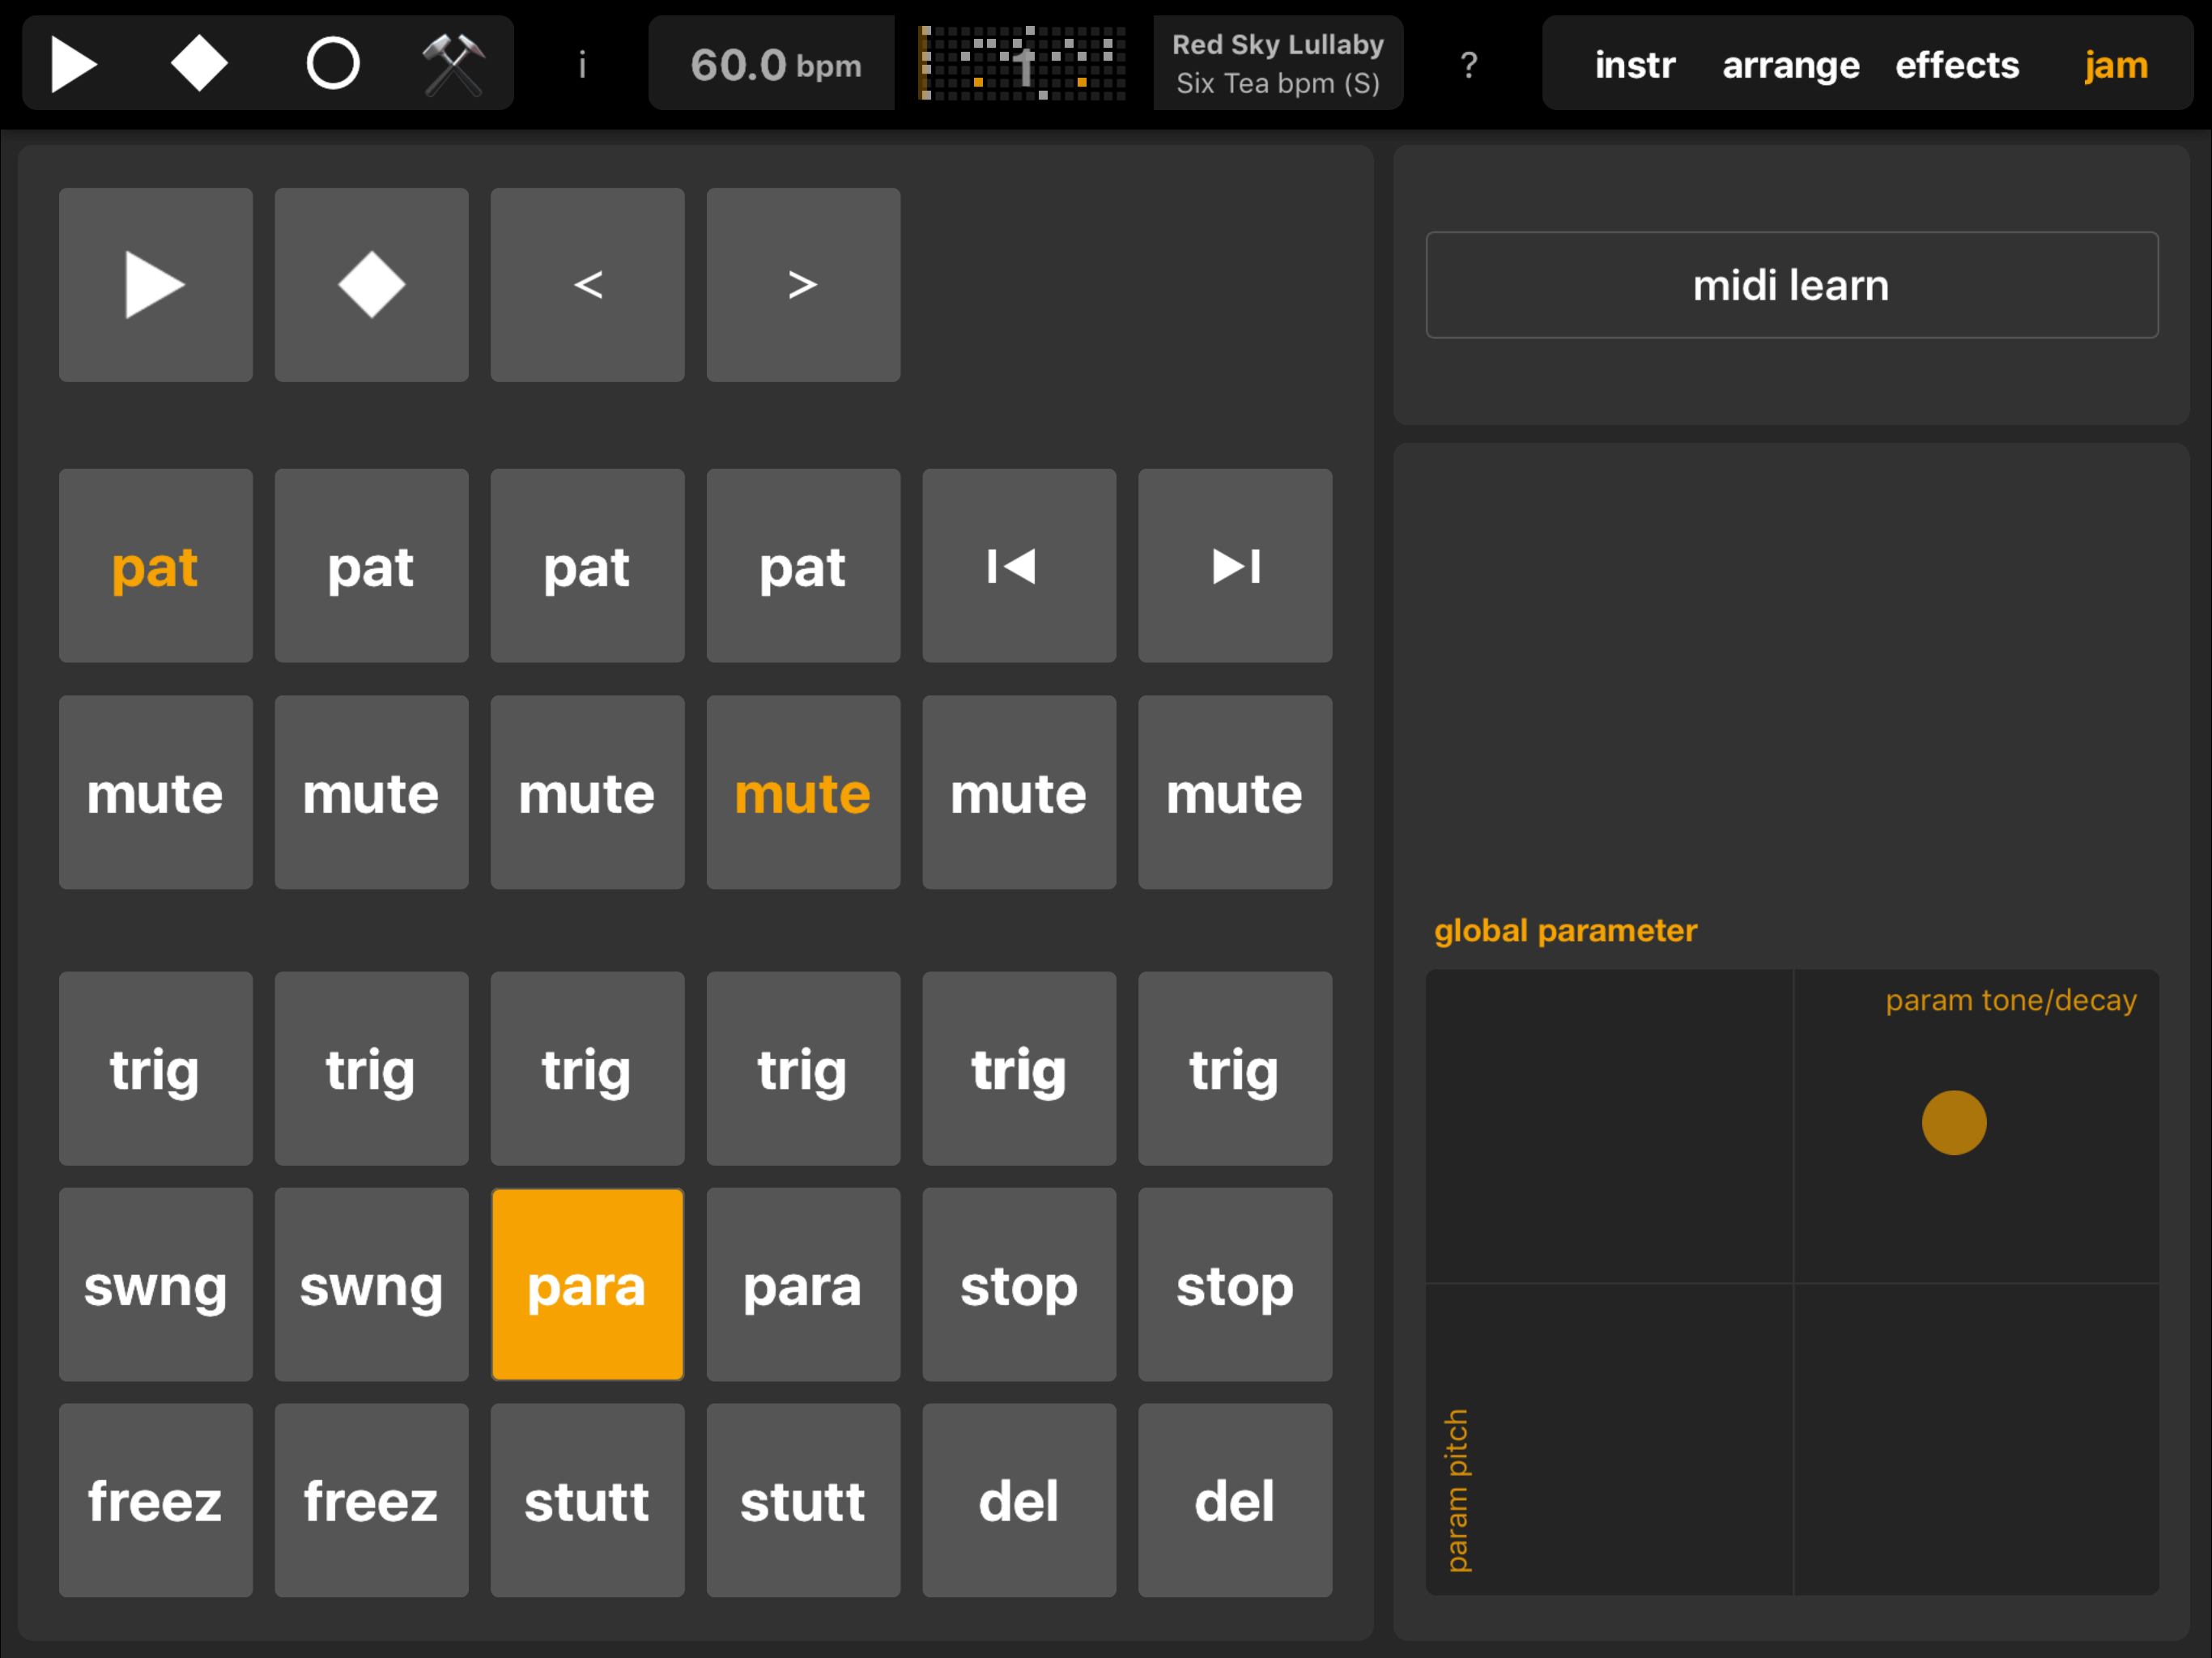Deselect the orange-filled para pad
Screen dimensions: 2212x1658
pyautogui.click(x=588, y=1285)
